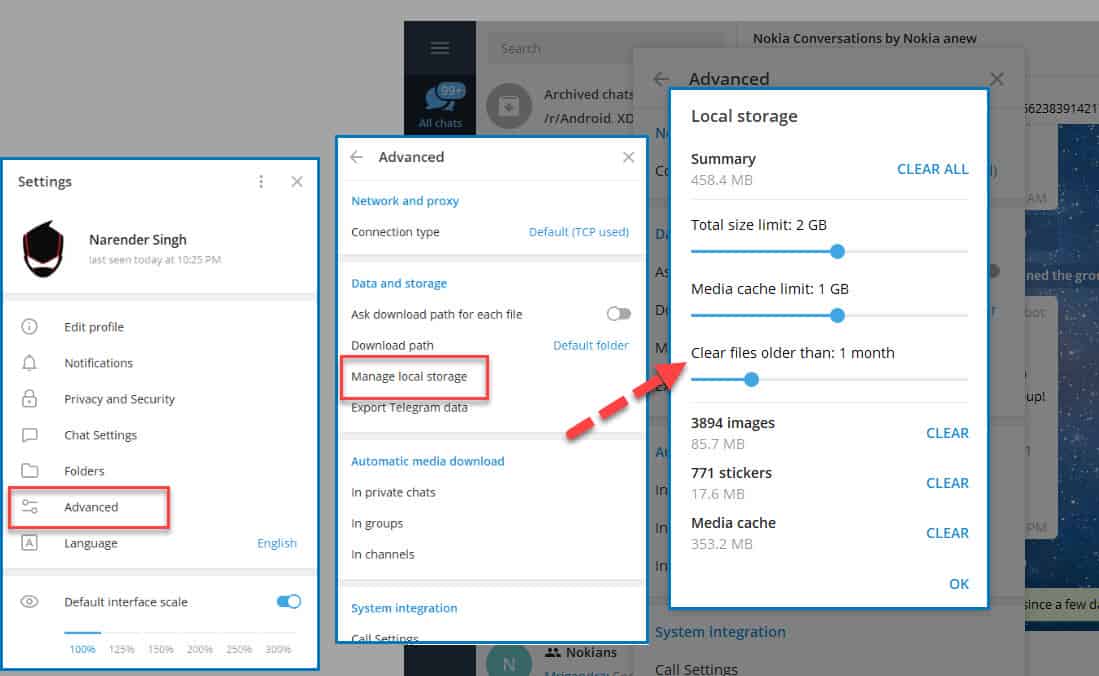Change Language from English
Screen dimensions: 1099x676
pyautogui.click(x=276, y=543)
